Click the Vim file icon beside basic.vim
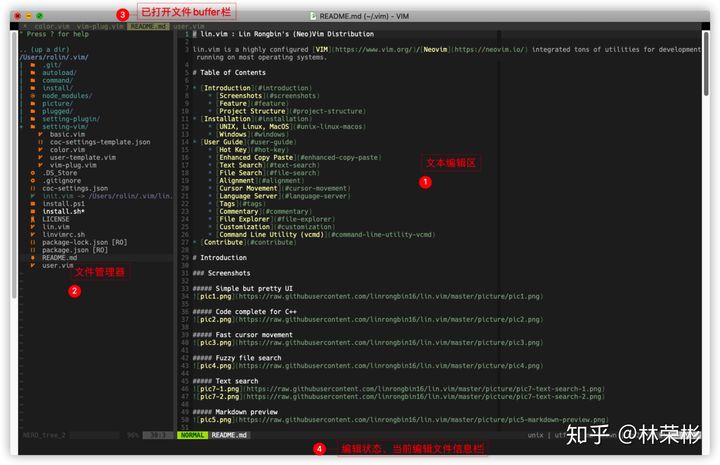 pos(42,134)
